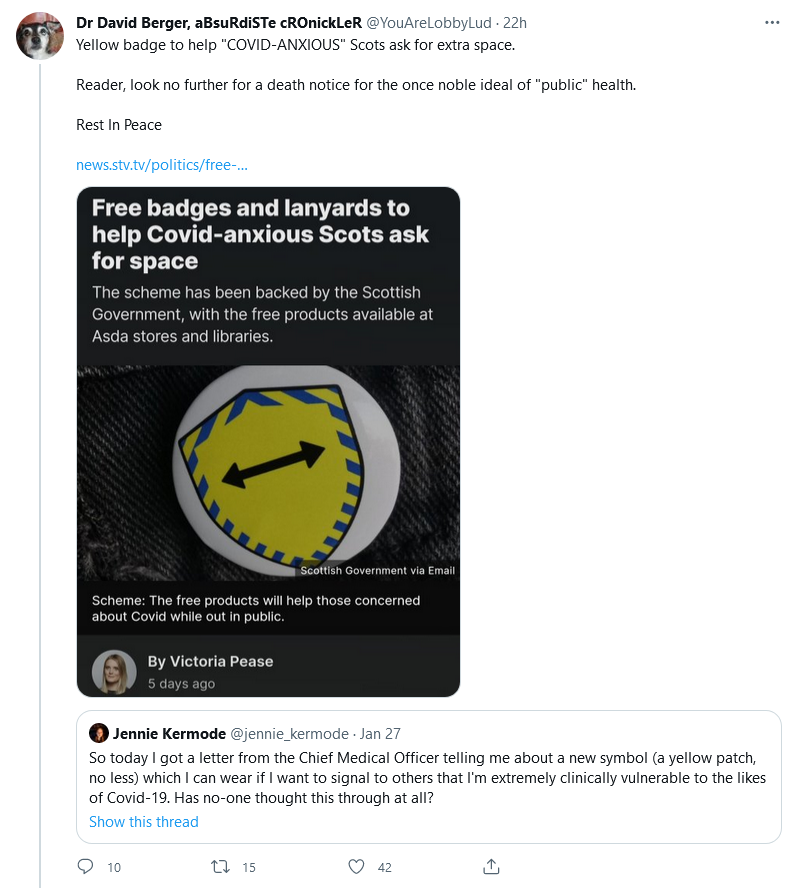Screen dimensions: 798x888
Task: Click the 22h tweet timestamp
Action: tap(515, 22)
